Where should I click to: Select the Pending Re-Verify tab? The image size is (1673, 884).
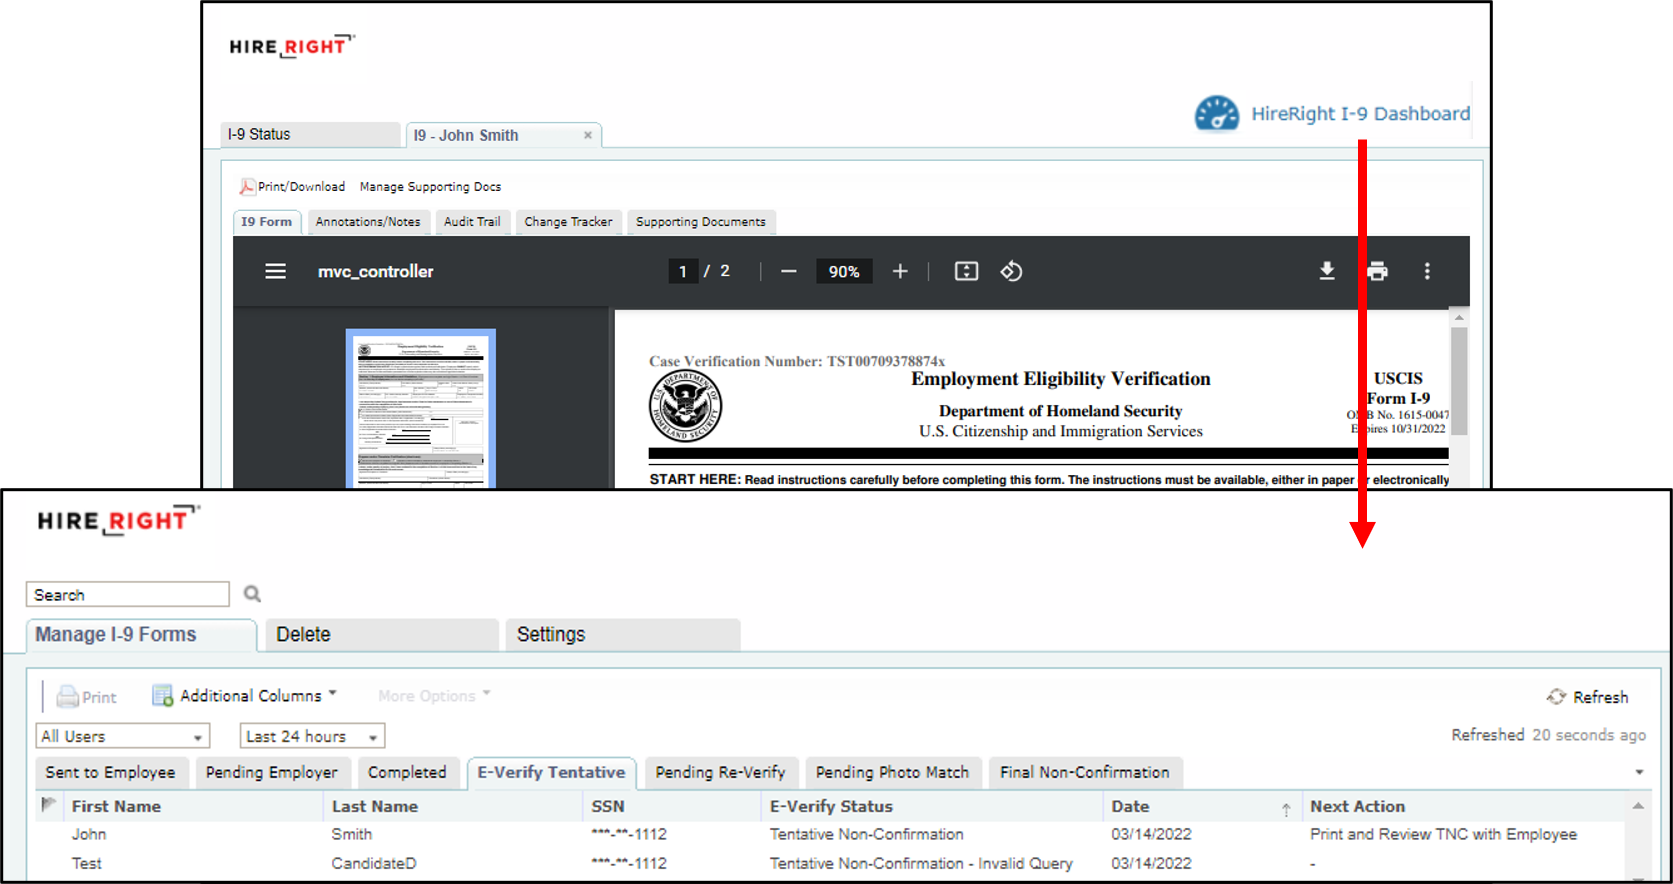(x=720, y=772)
